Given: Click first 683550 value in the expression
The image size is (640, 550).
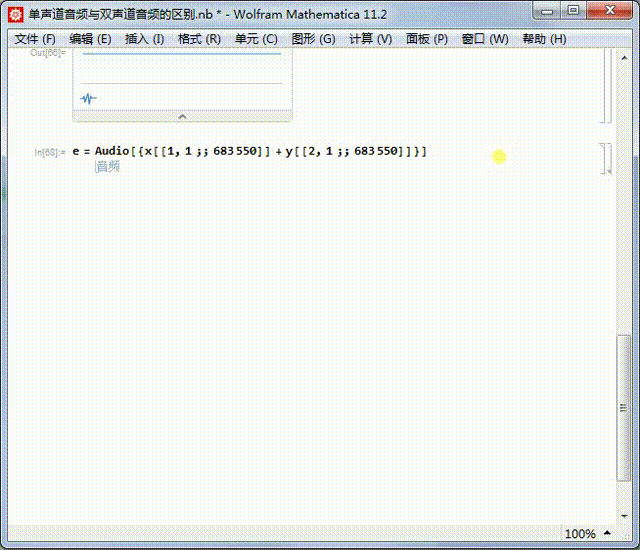Looking at the screenshot, I should point(235,151).
